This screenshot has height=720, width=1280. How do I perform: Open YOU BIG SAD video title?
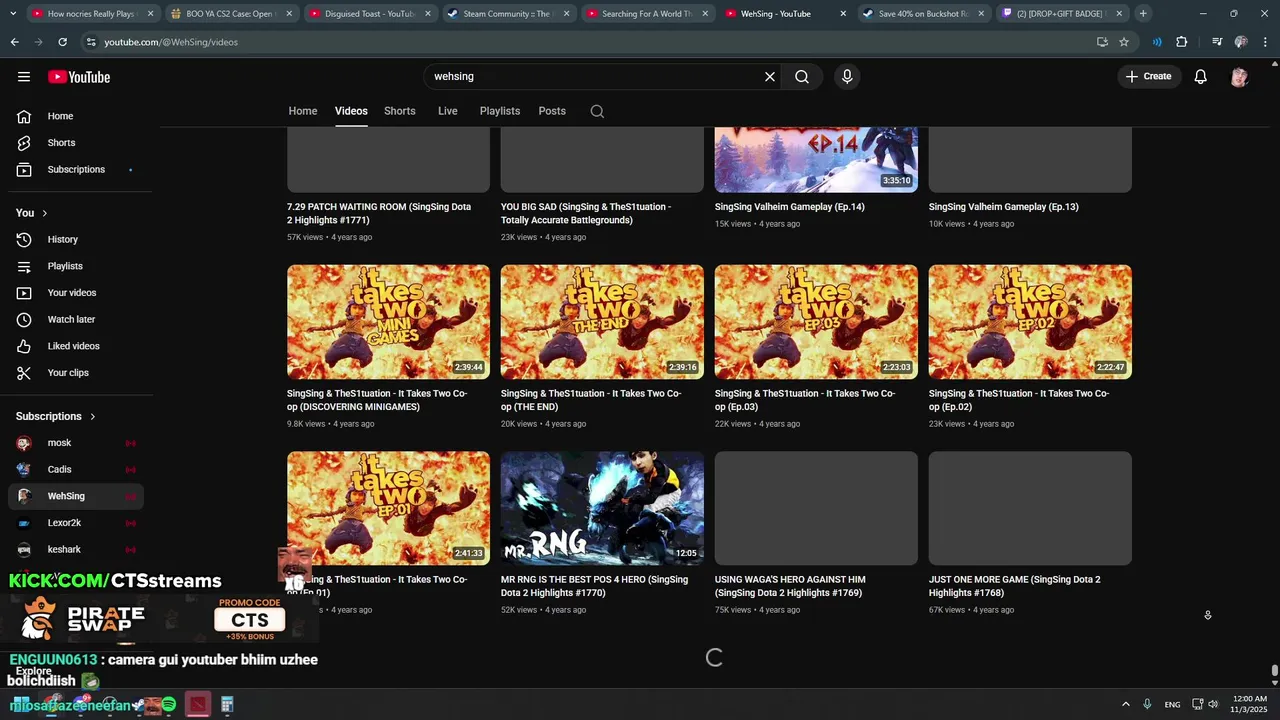point(586,213)
